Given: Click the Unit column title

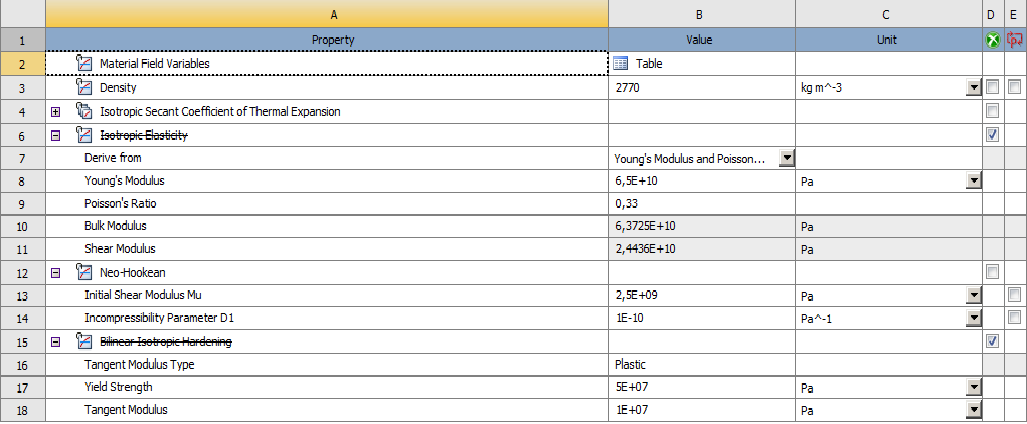Looking at the screenshot, I should [887, 40].
